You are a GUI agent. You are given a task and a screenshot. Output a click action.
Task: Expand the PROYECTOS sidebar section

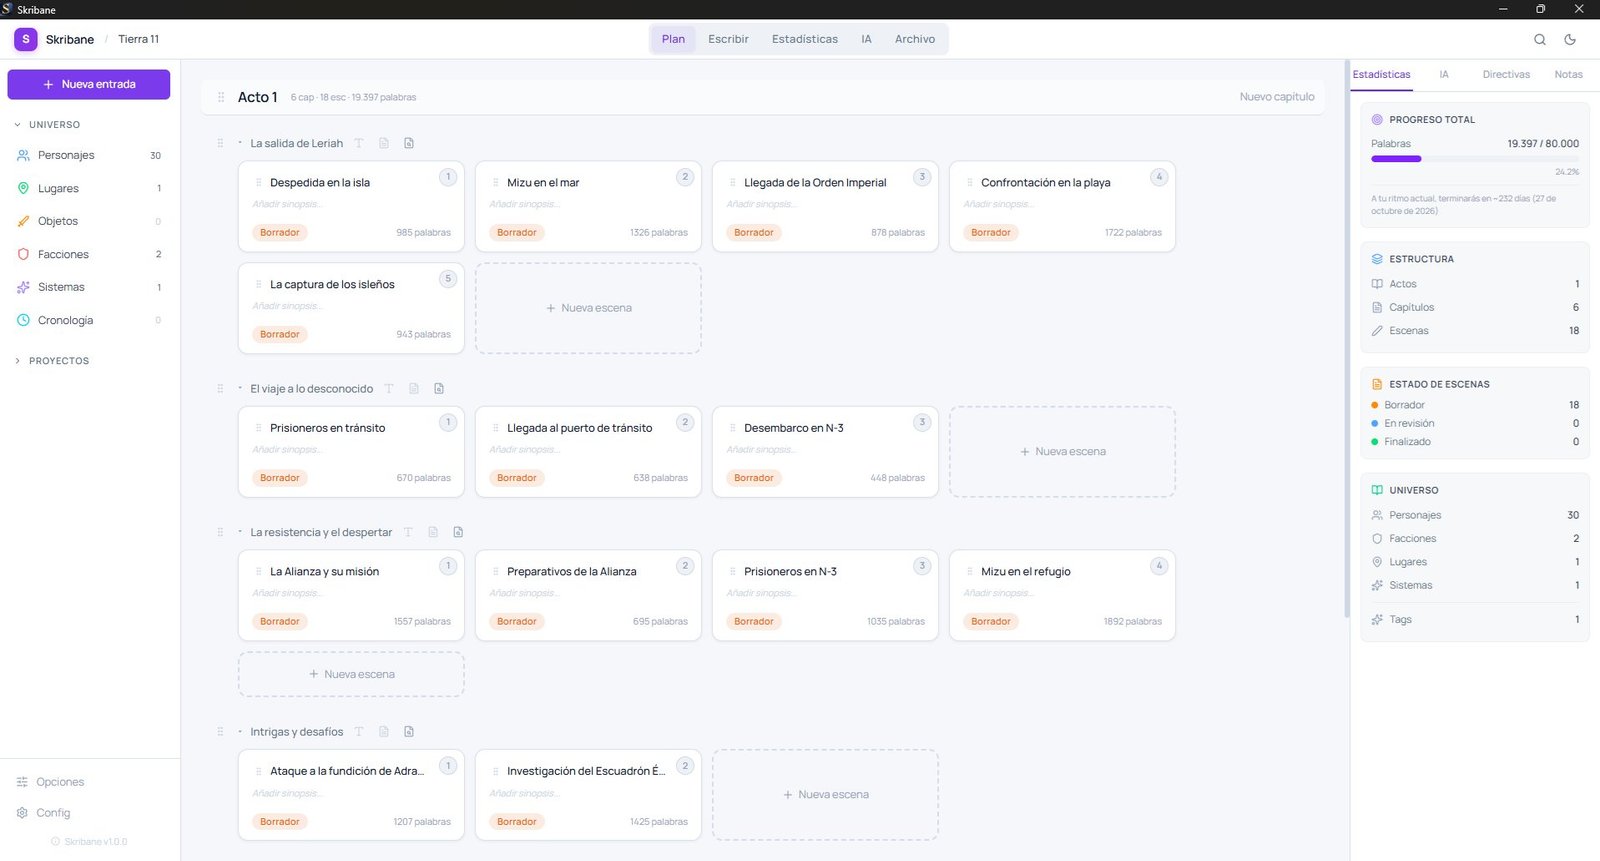[18, 361]
